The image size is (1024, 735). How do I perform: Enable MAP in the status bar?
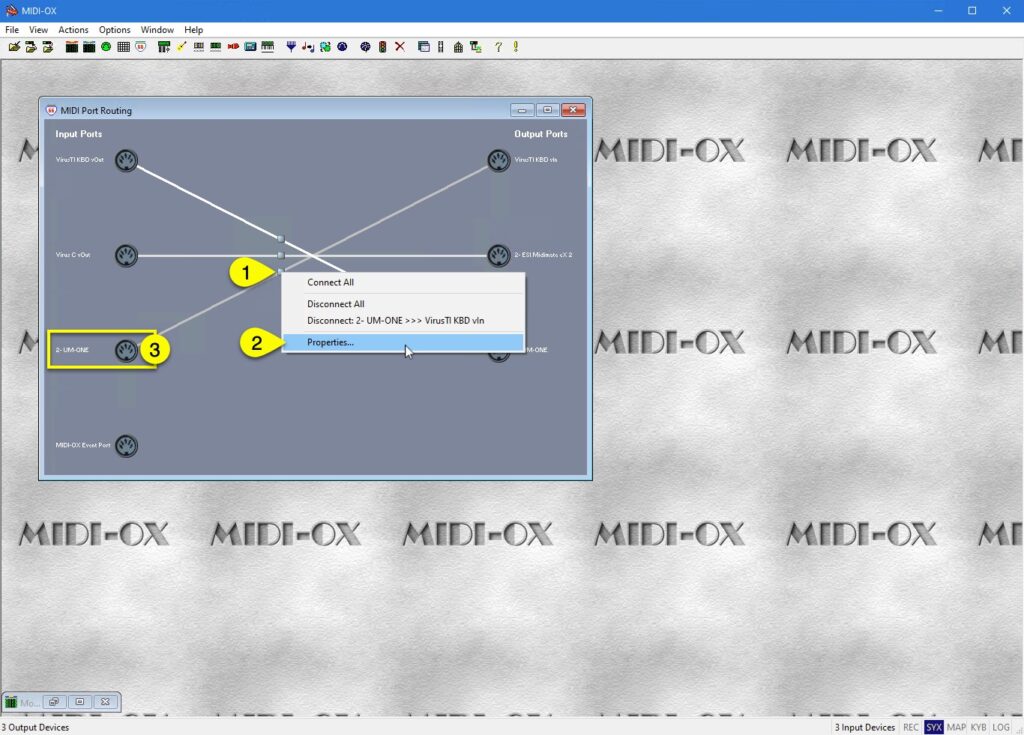click(957, 727)
